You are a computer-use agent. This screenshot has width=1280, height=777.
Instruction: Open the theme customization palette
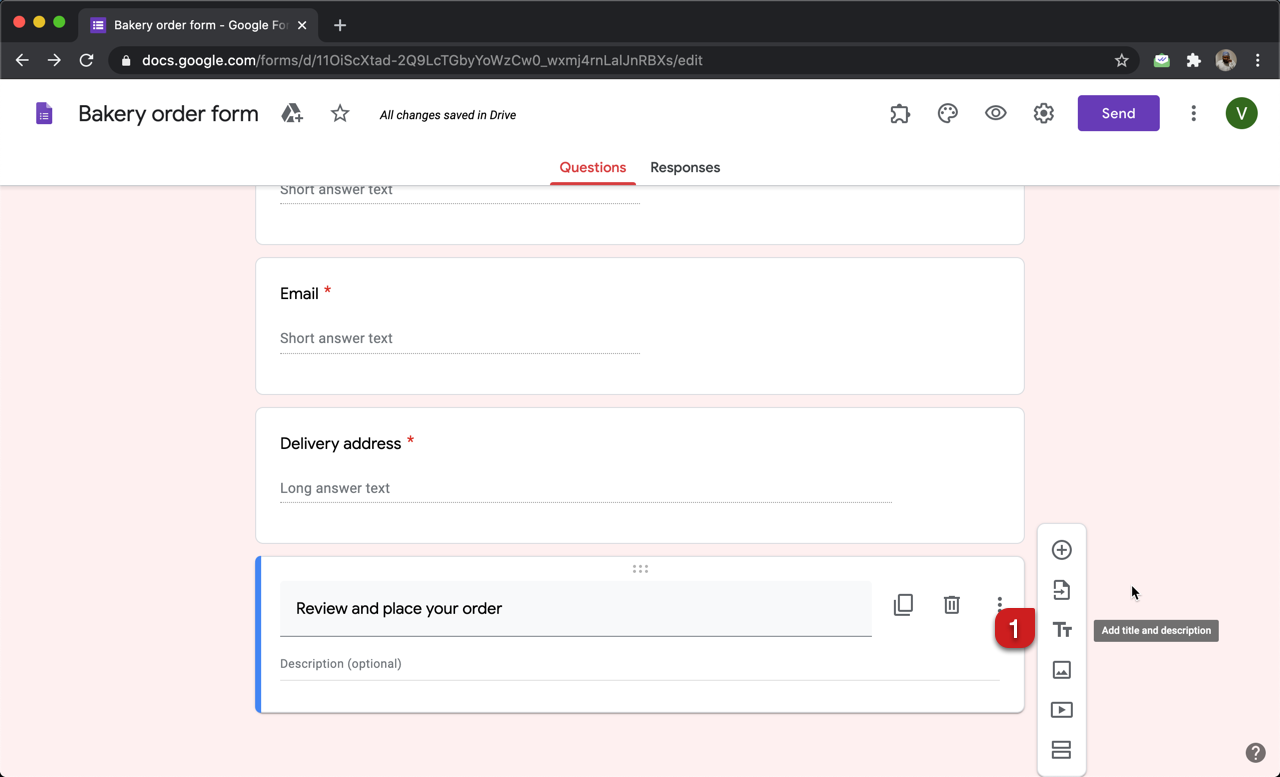947,113
